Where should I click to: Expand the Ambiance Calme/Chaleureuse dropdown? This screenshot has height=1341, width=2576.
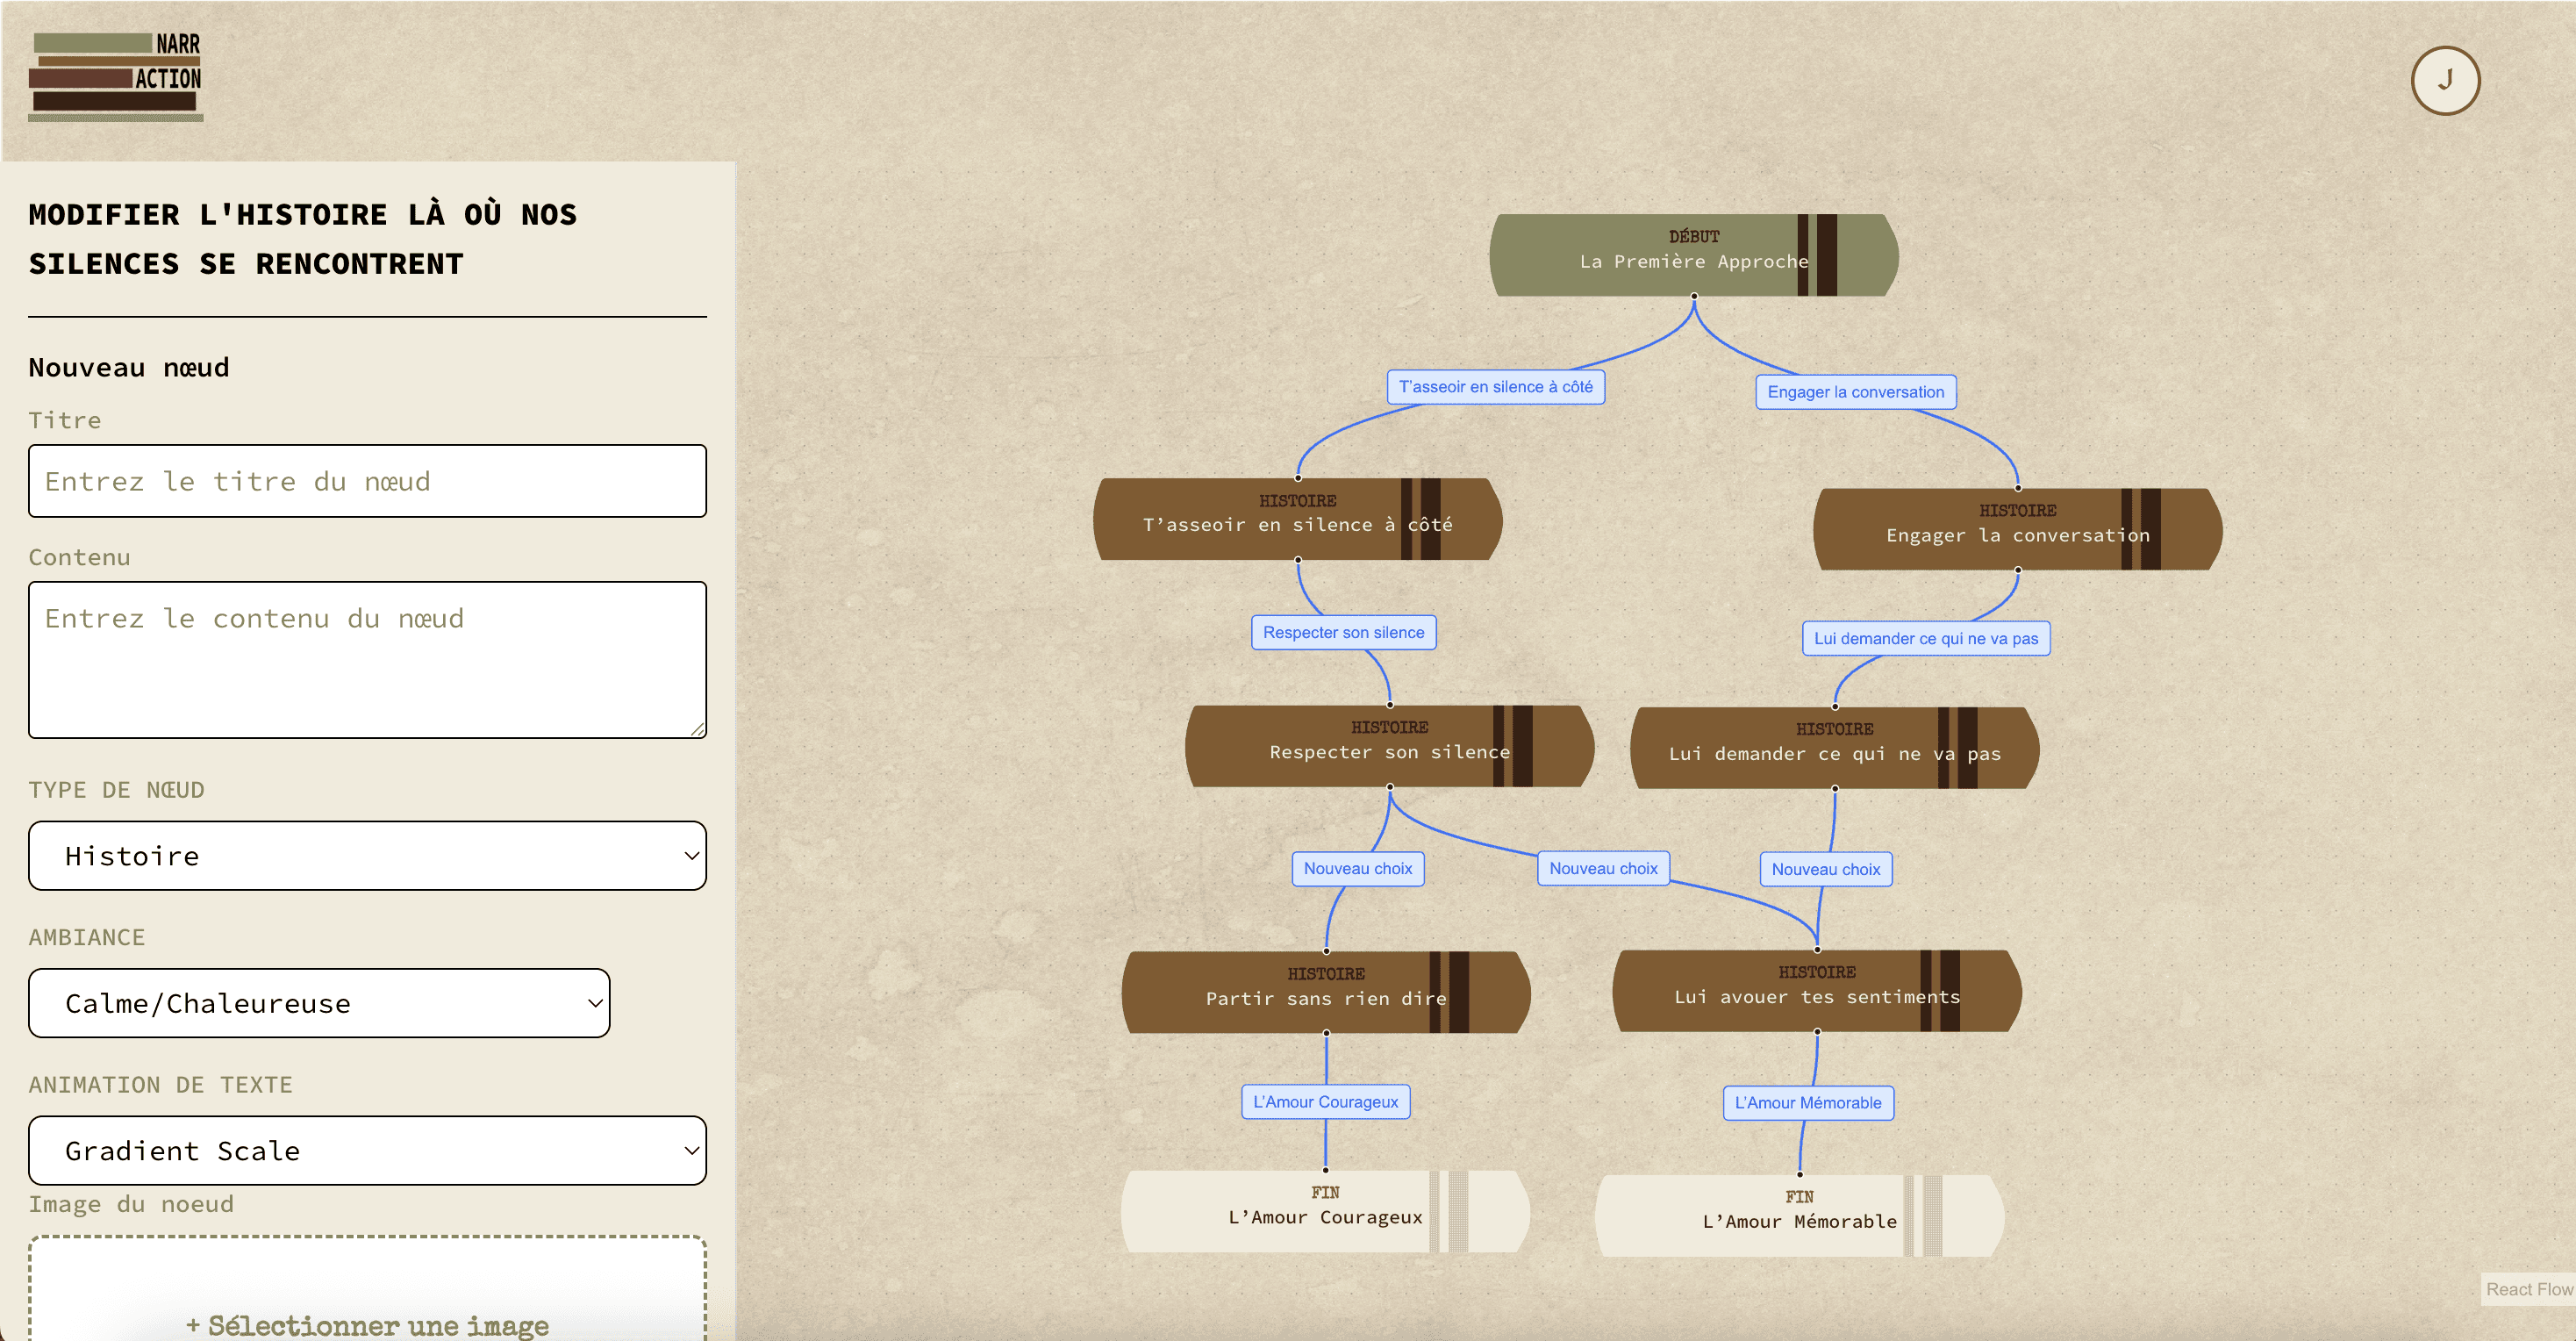319,1003
